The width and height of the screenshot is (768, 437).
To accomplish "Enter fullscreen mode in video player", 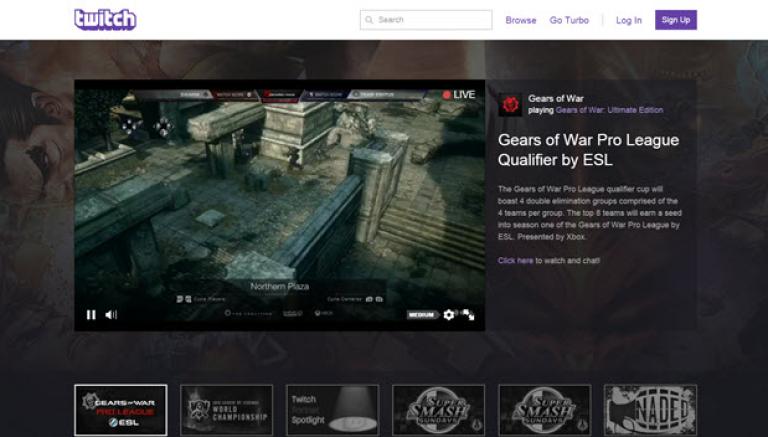I will 468,314.
